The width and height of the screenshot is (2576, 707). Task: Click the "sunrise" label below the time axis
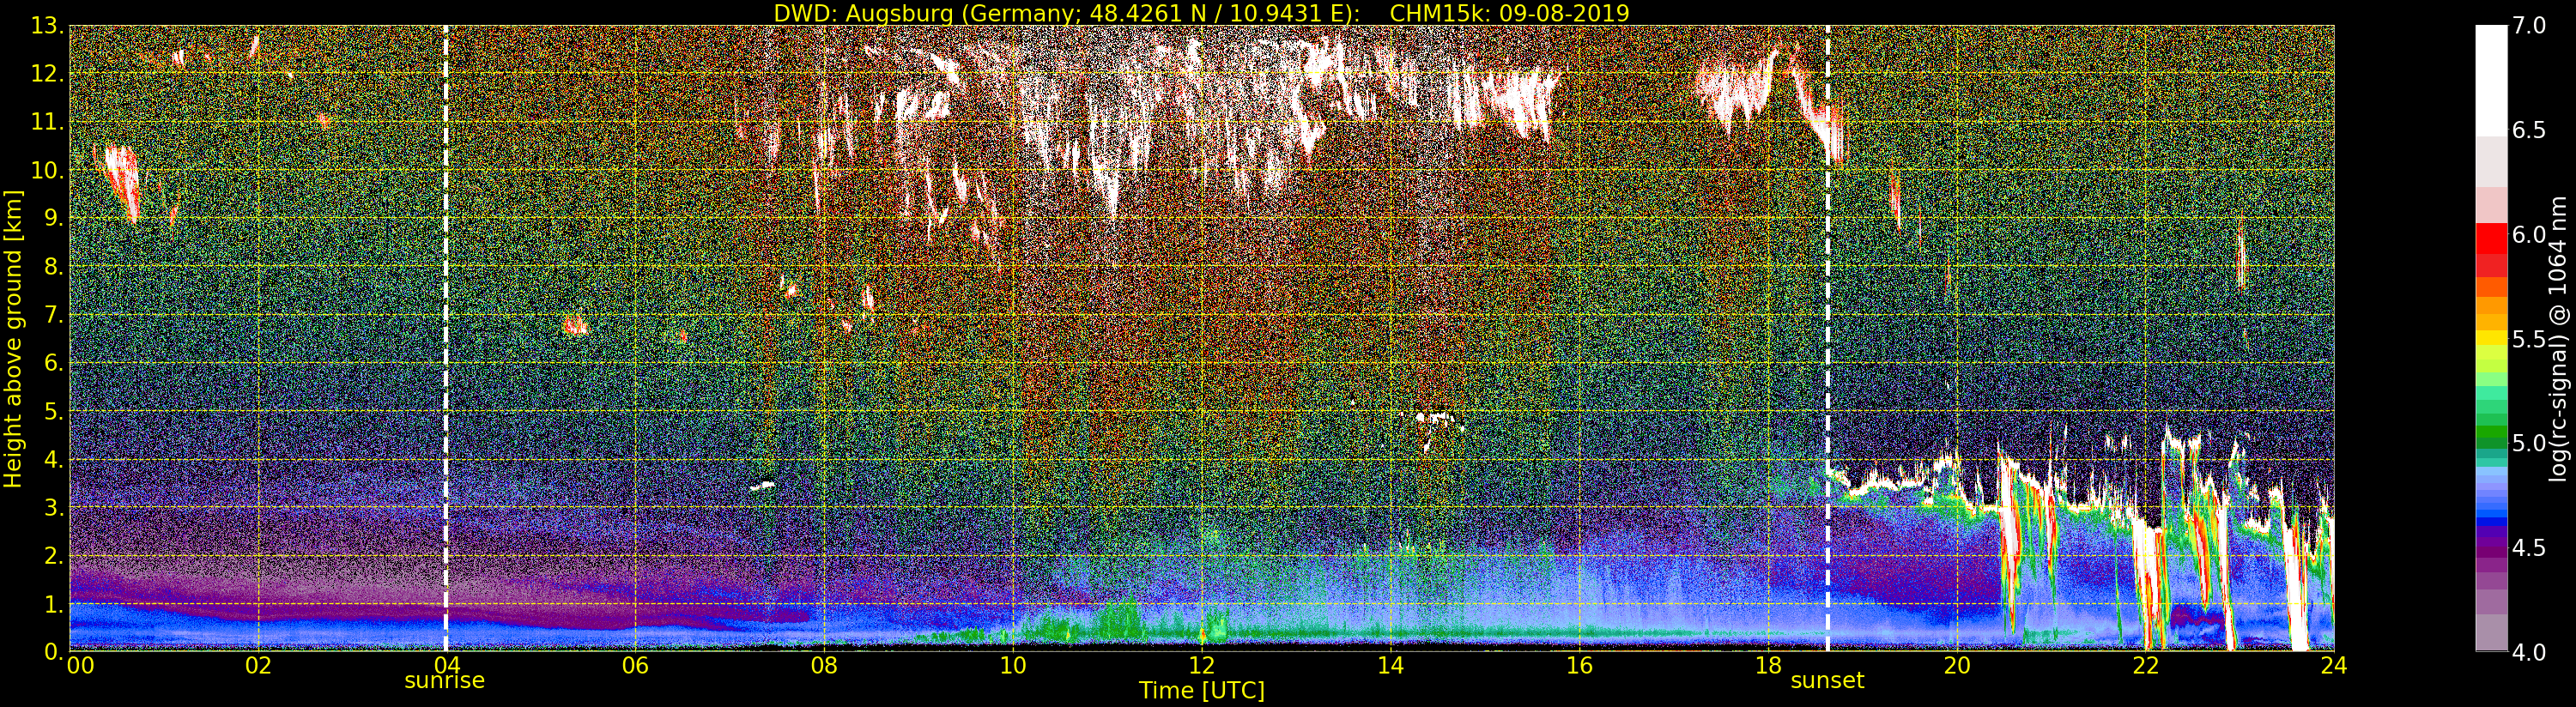click(444, 681)
